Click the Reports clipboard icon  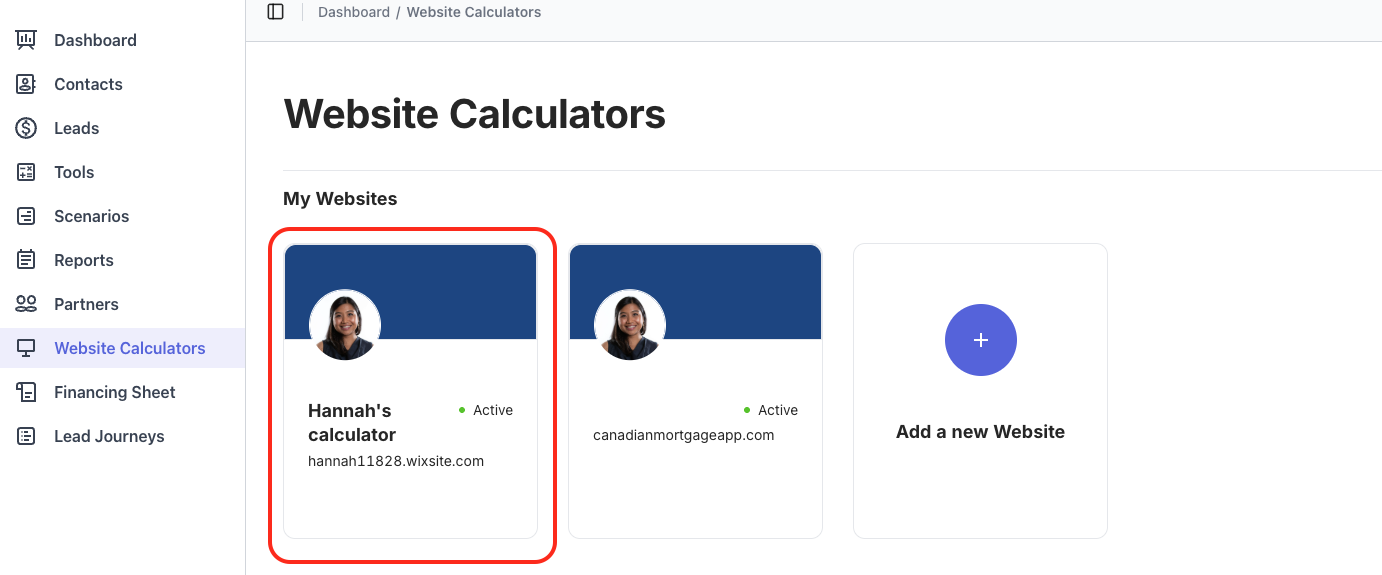click(27, 260)
